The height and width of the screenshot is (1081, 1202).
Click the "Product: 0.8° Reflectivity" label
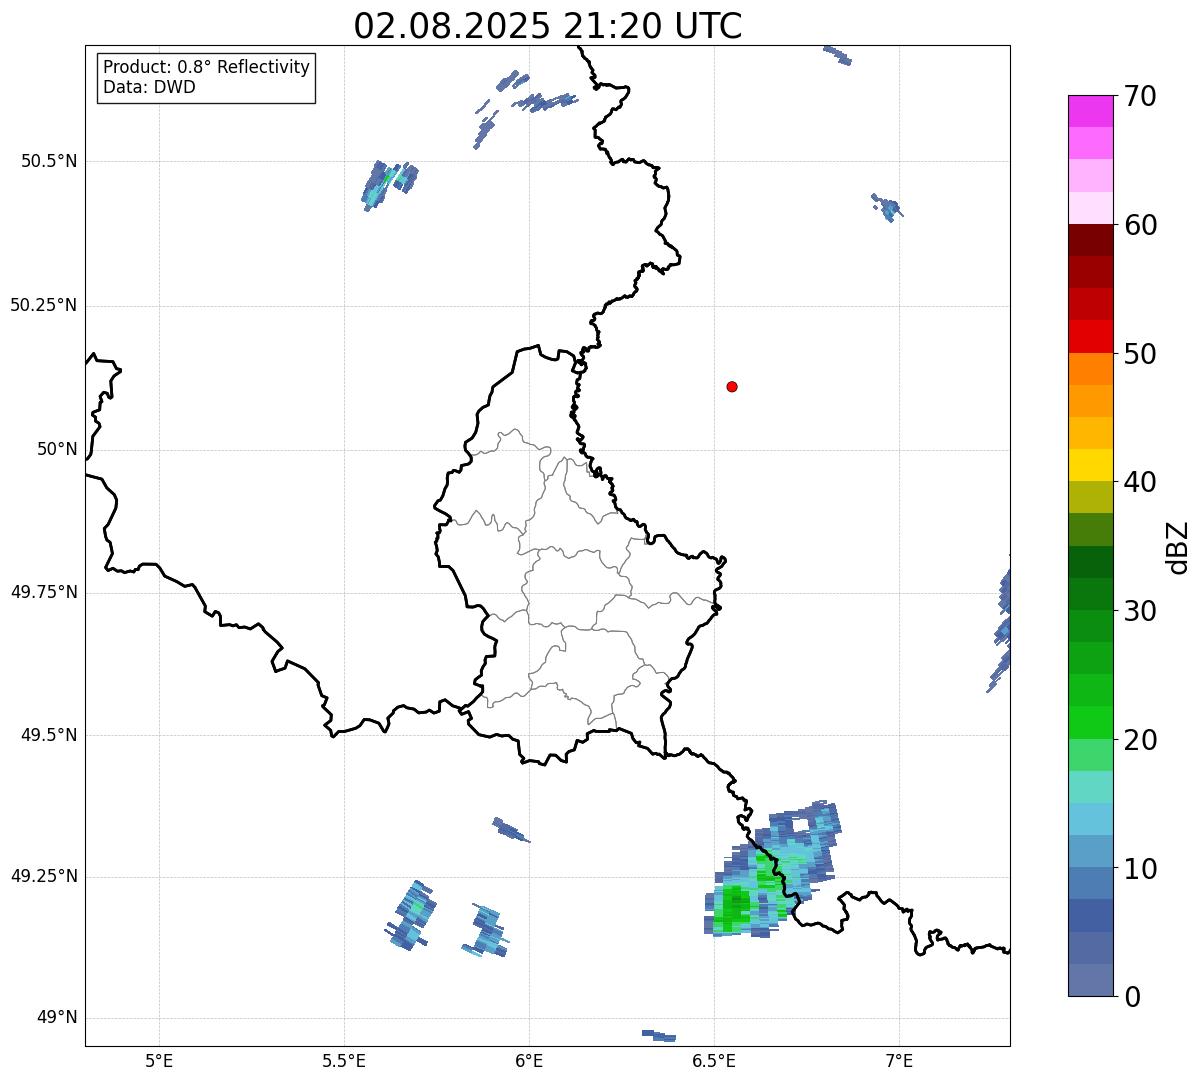[207, 67]
